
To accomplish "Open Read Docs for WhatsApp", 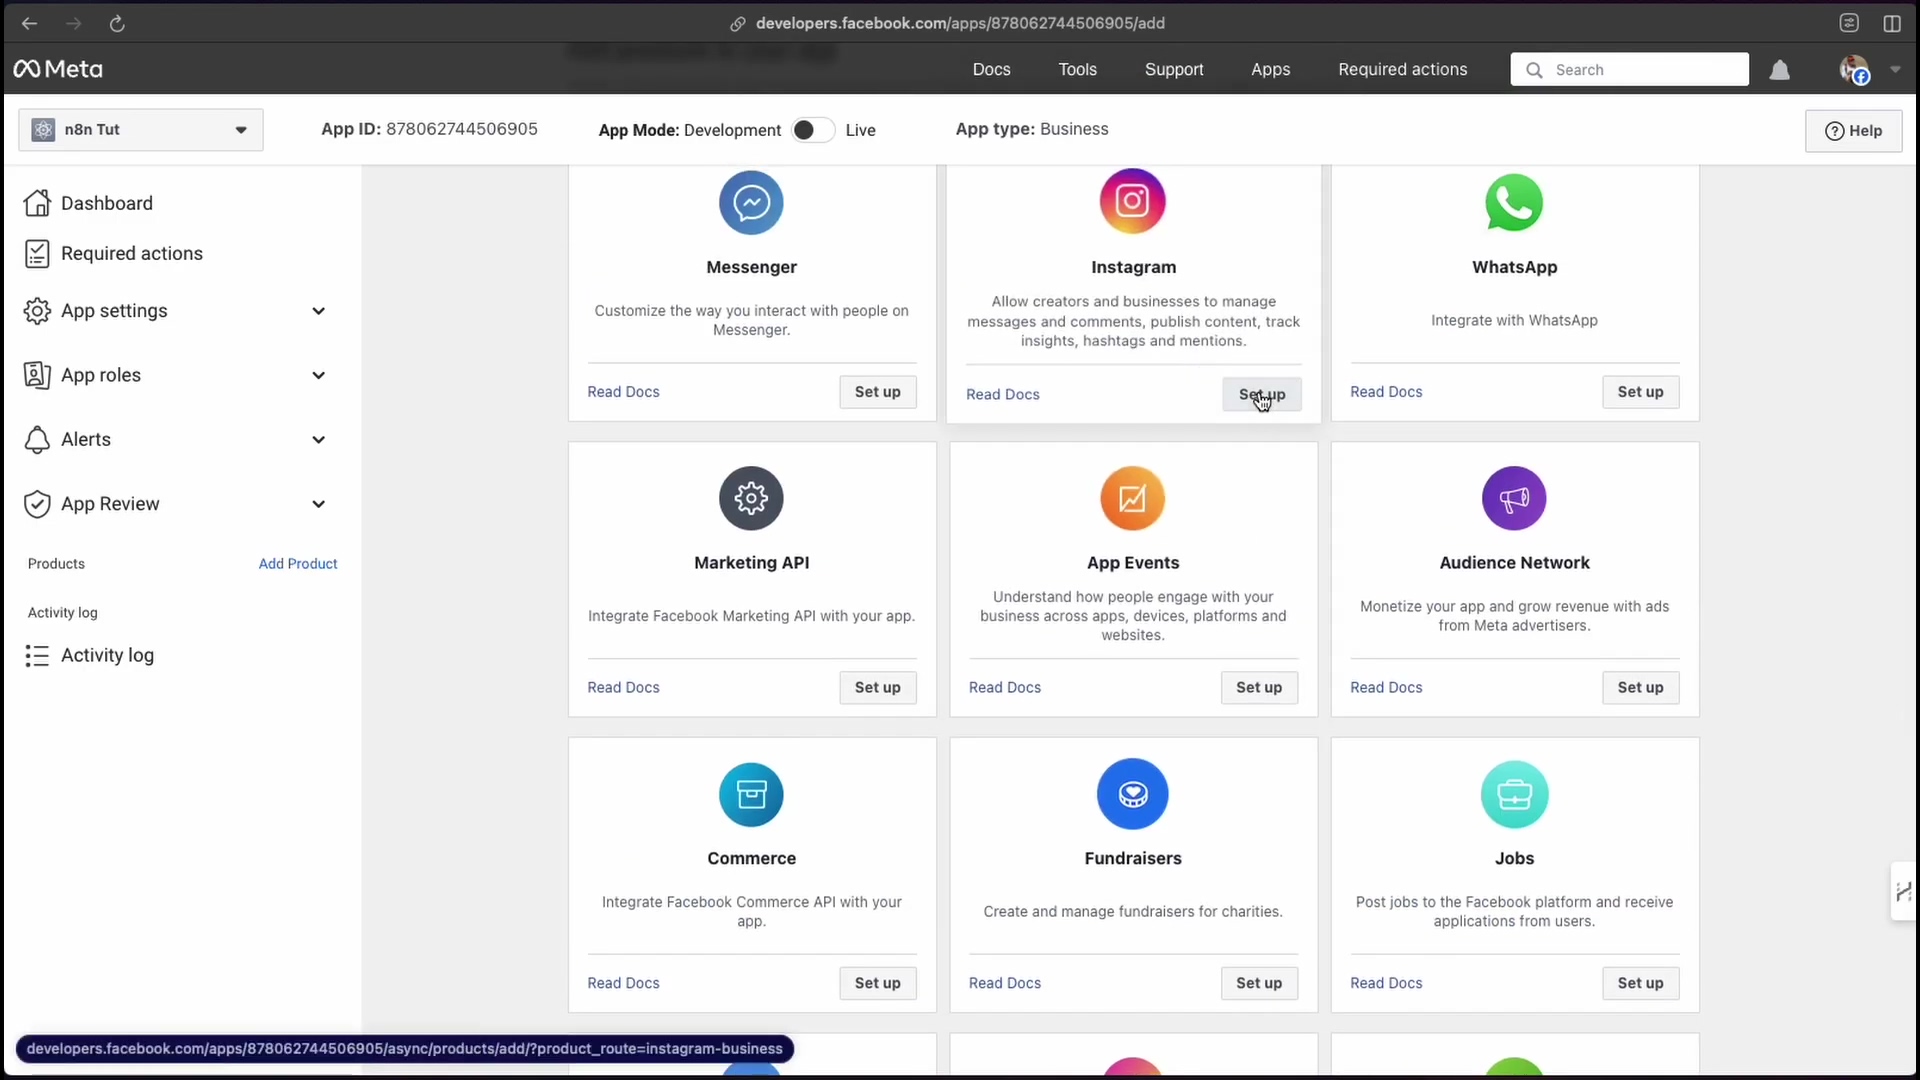I will [1386, 392].
